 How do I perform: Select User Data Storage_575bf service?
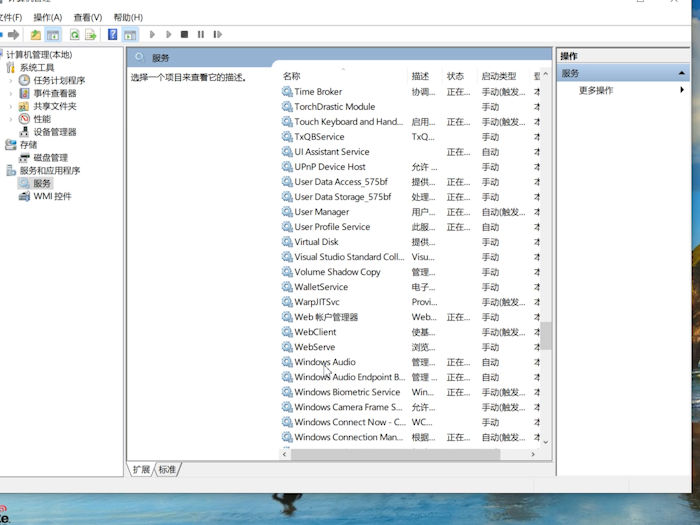point(410,197)
